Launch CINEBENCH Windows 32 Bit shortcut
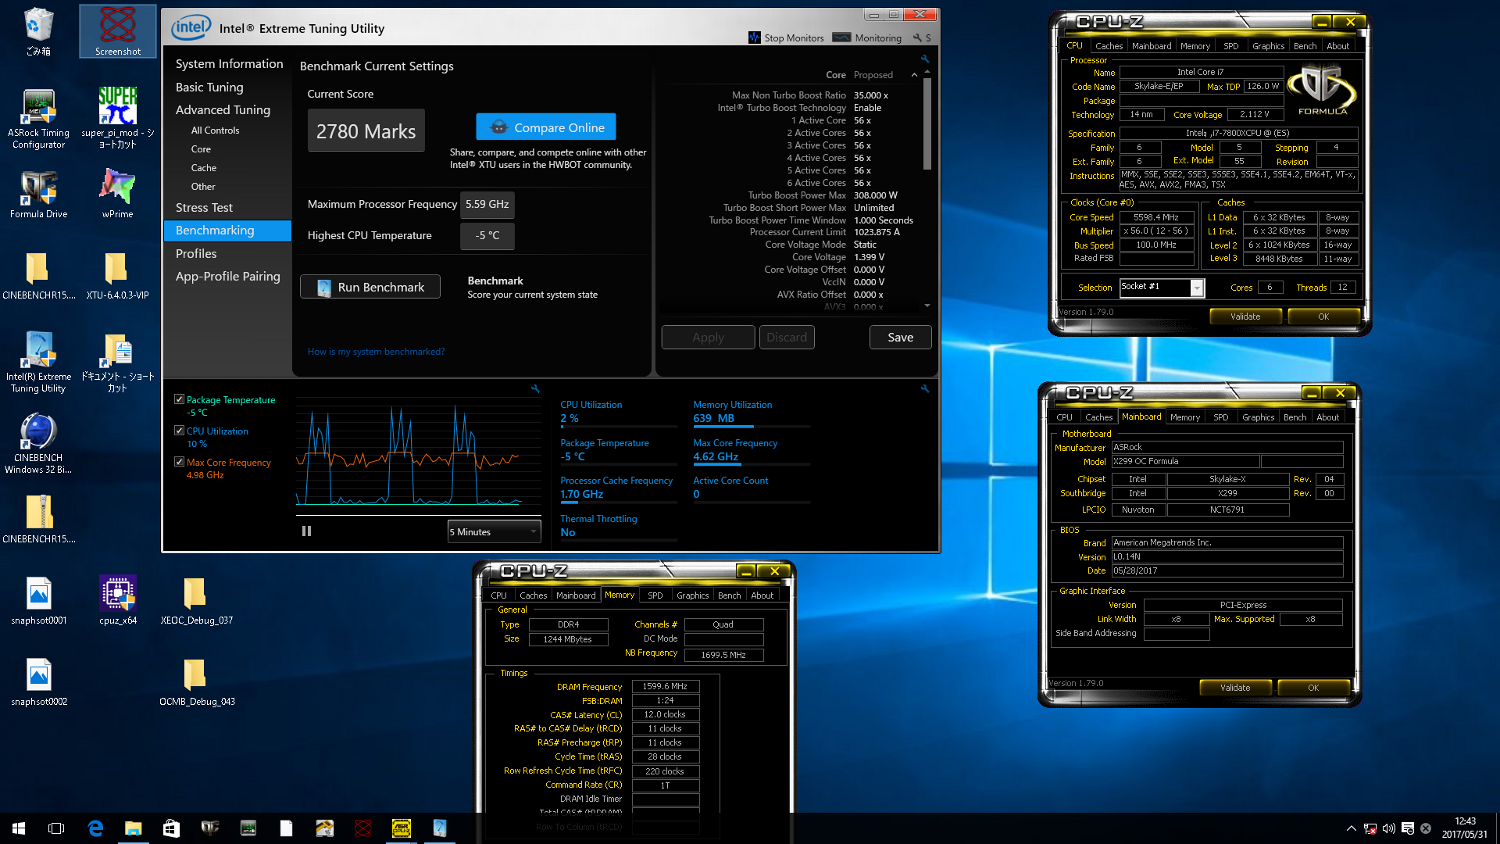 [38, 444]
